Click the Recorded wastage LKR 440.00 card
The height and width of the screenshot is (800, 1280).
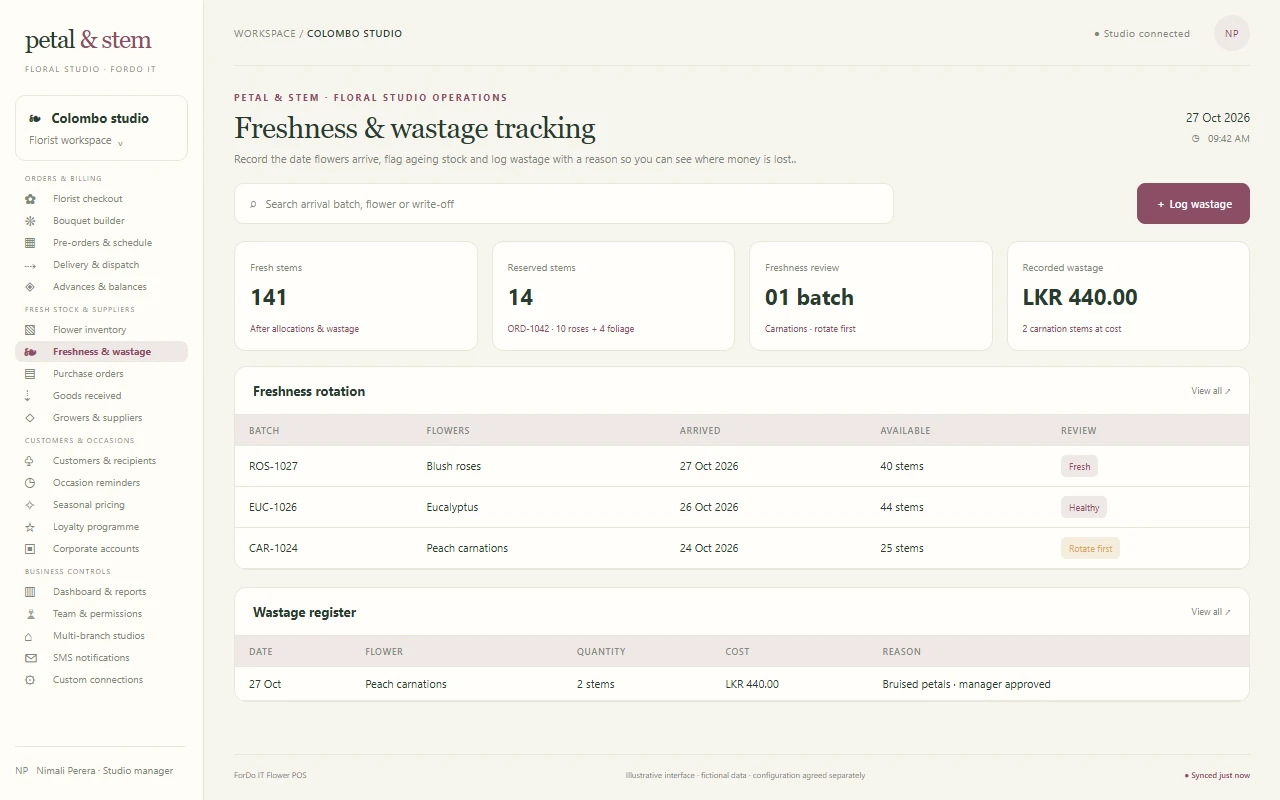click(x=1128, y=296)
